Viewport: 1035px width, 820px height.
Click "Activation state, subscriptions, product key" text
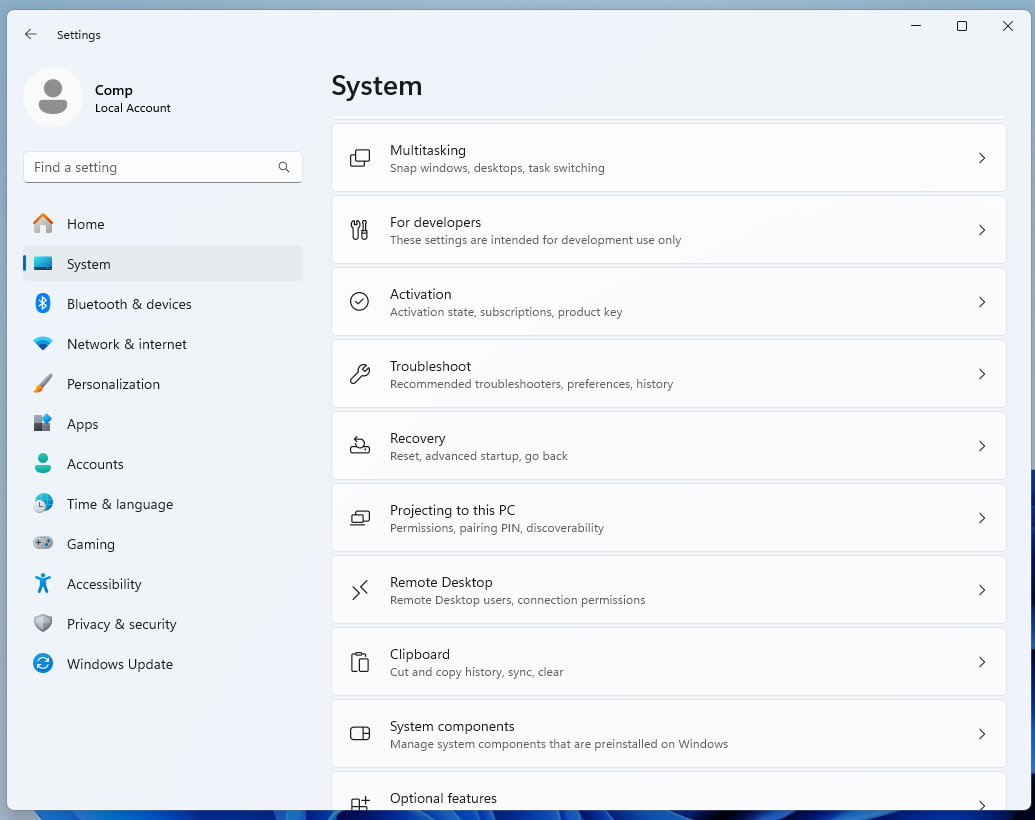tap(506, 312)
